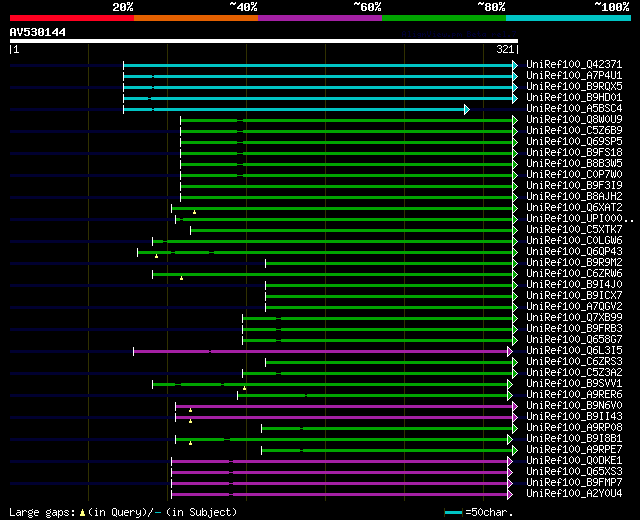Select the truncated UniRef100_UPI000.. label
The width and height of the screenshot is (640, 520).
click(580, 219)
